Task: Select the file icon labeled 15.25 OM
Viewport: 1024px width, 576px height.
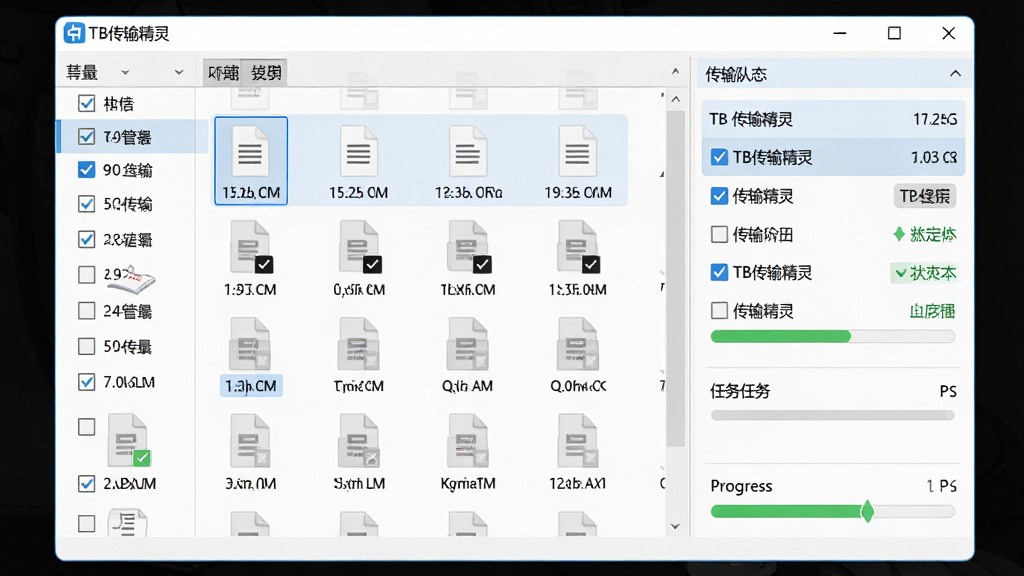Action: [359, 152]
